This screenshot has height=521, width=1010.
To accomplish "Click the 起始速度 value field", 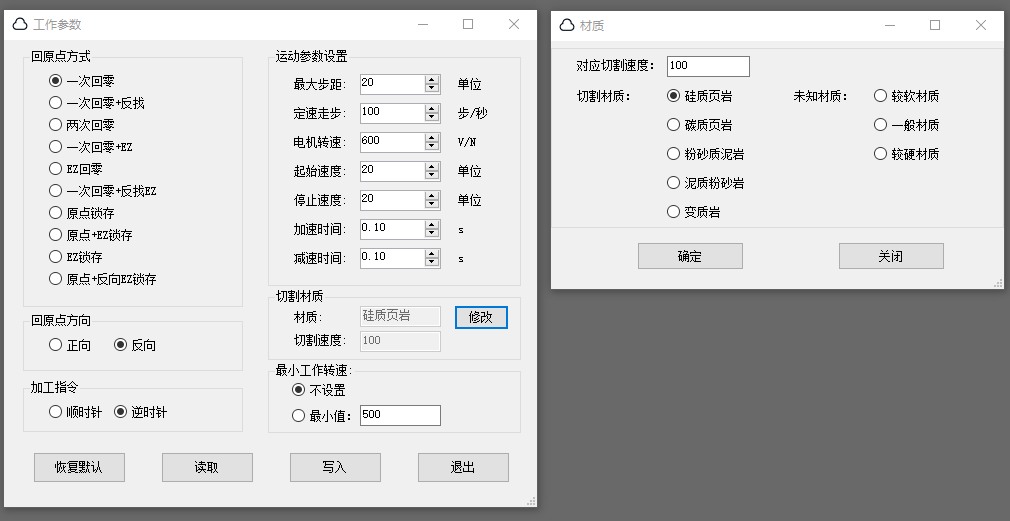I will pyautogui.click(x=392, y=171).
